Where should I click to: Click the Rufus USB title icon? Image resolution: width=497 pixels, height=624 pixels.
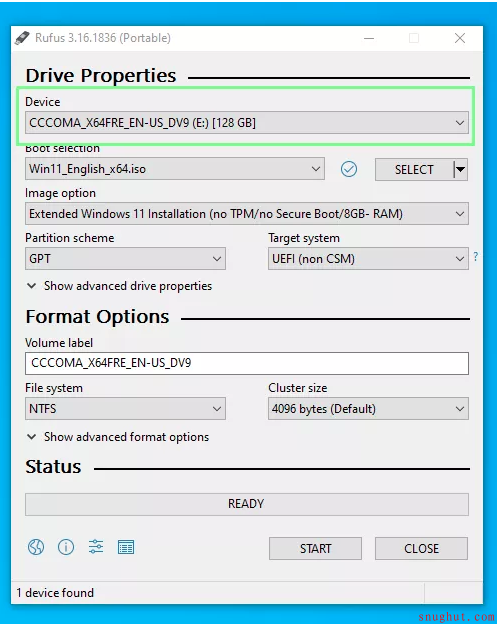pos(22,38)
